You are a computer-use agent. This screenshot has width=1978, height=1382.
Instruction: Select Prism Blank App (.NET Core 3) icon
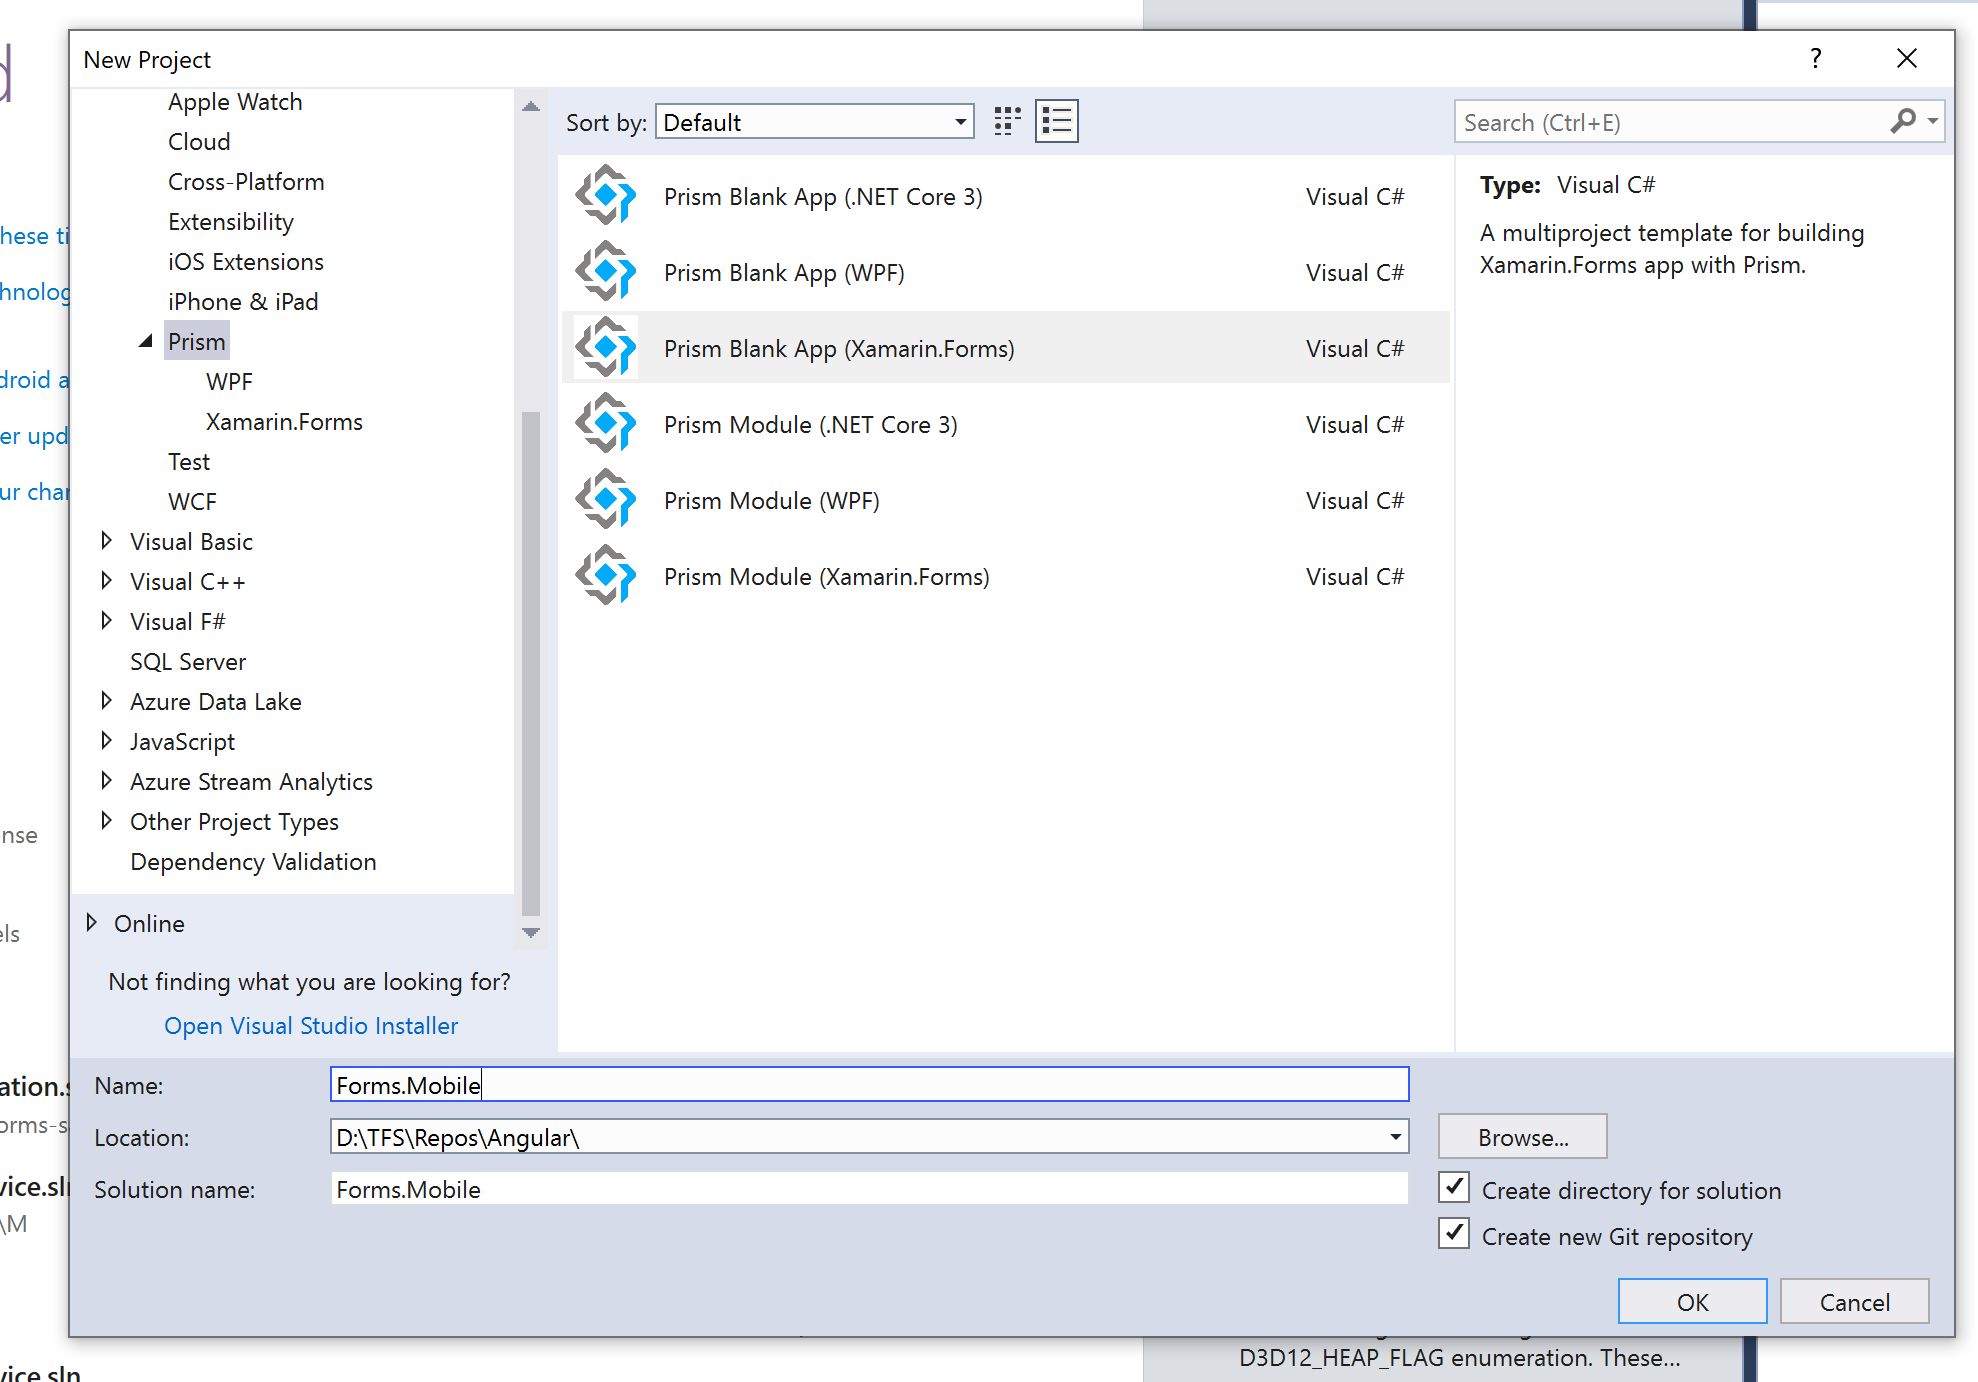coord(606,196)
